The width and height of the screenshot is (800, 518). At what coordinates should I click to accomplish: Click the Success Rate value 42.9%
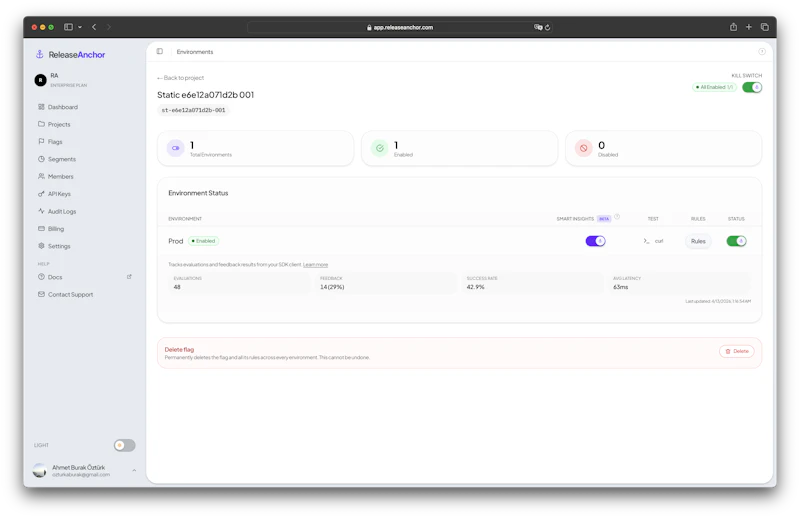[476, 287]
